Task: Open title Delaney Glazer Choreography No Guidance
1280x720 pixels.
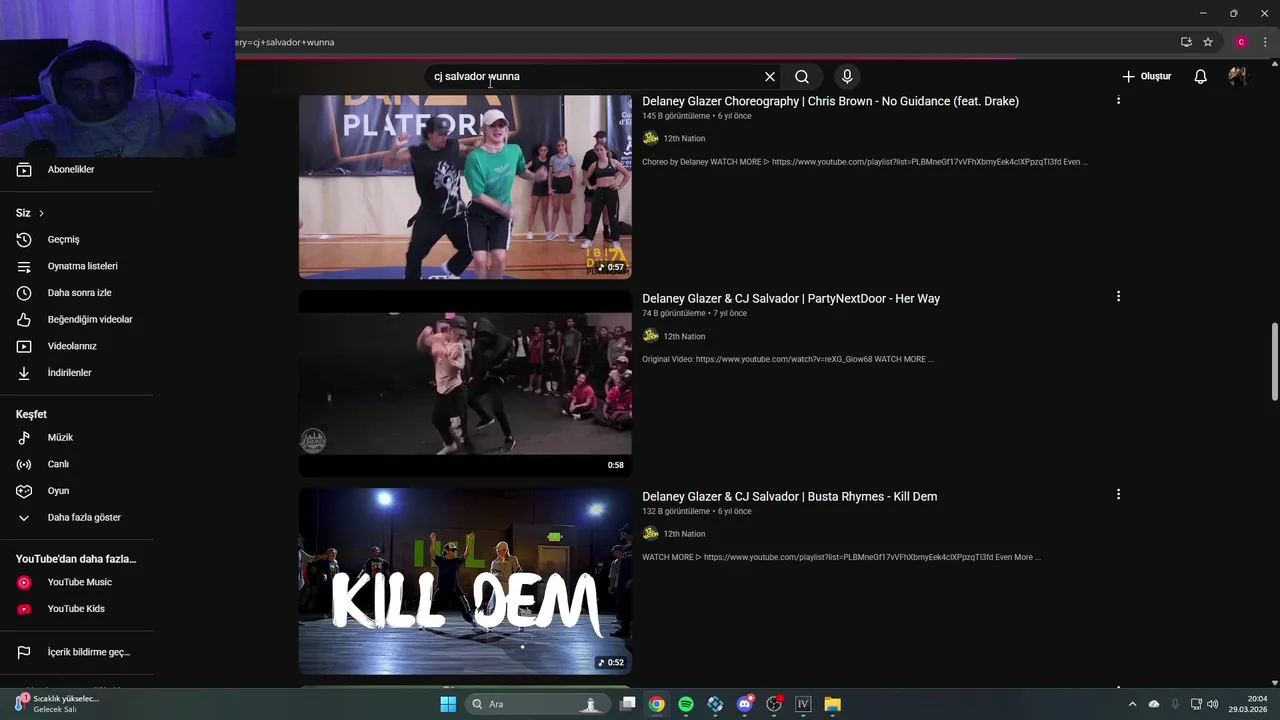Action: (830, 101)
